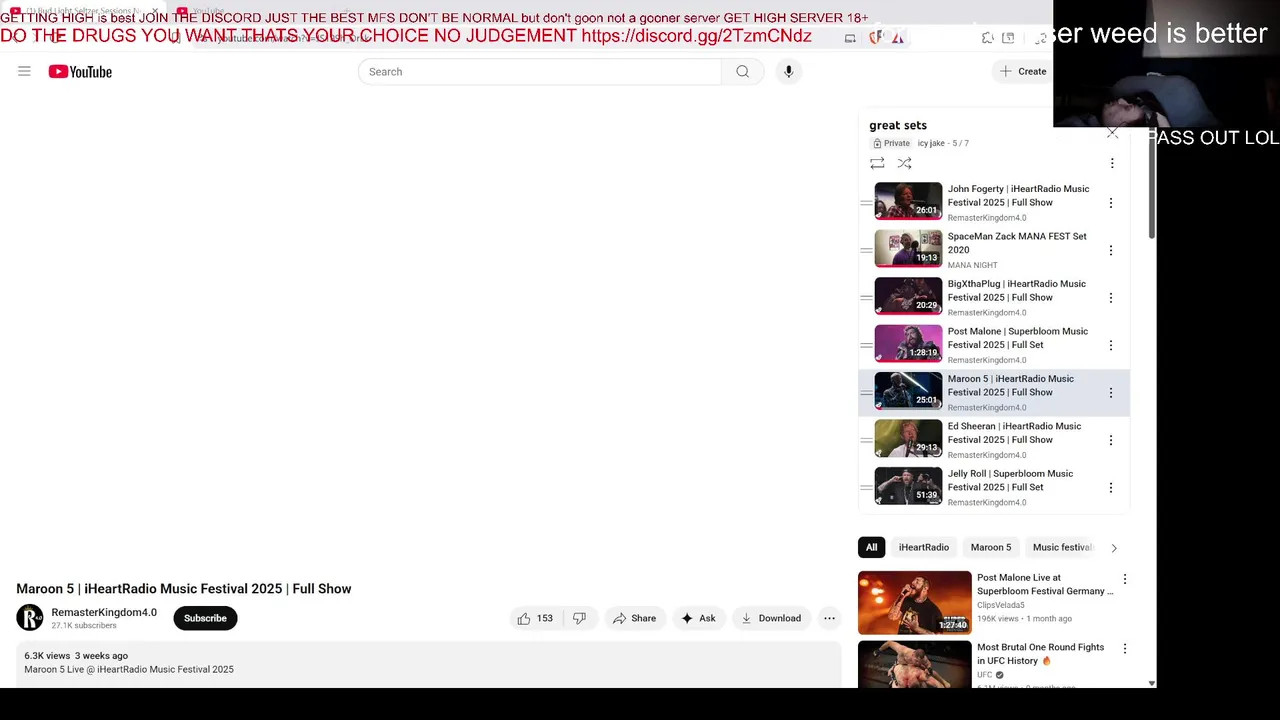Close the great sets playlist panel
This screenshot has height=720, width=1280.
click(x=1112, y=132)
